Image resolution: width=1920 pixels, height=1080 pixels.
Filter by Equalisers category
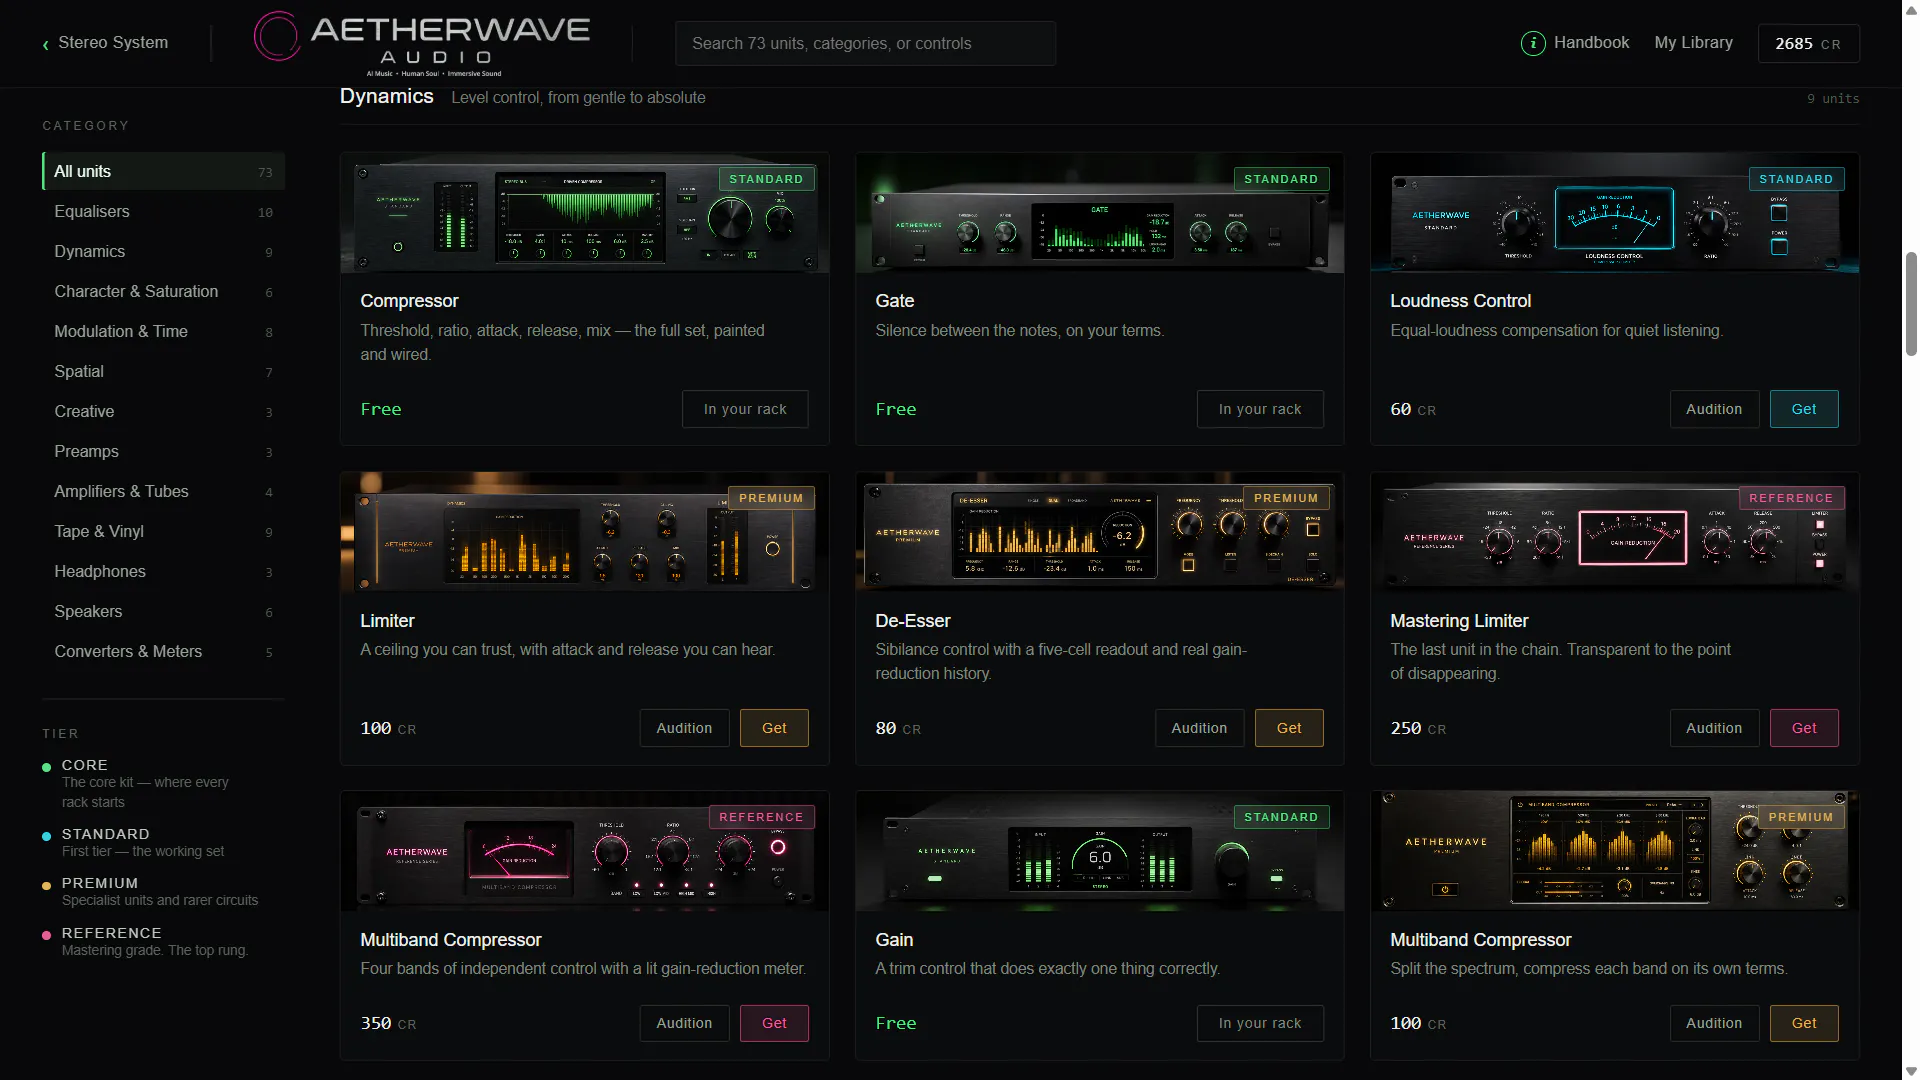pyautogui.click(x=163, y=211)
